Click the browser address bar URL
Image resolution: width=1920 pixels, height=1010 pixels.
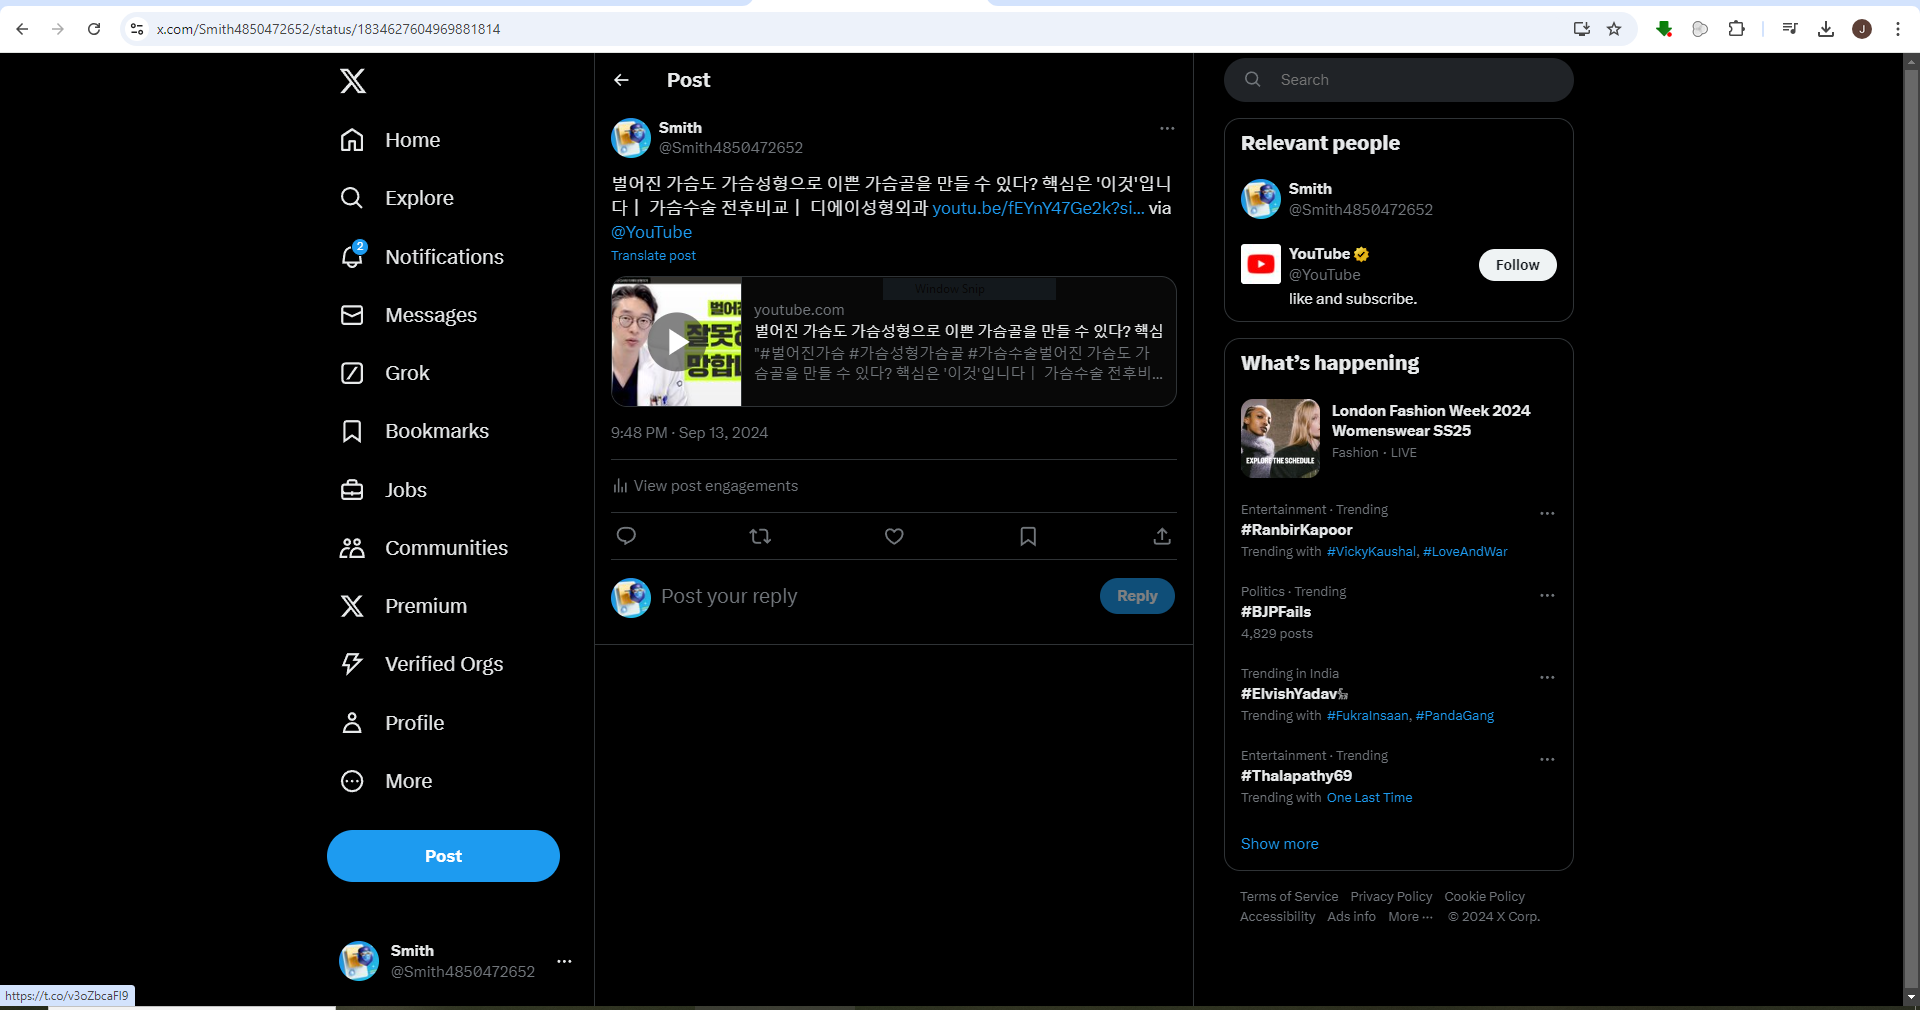click(328, 29)
